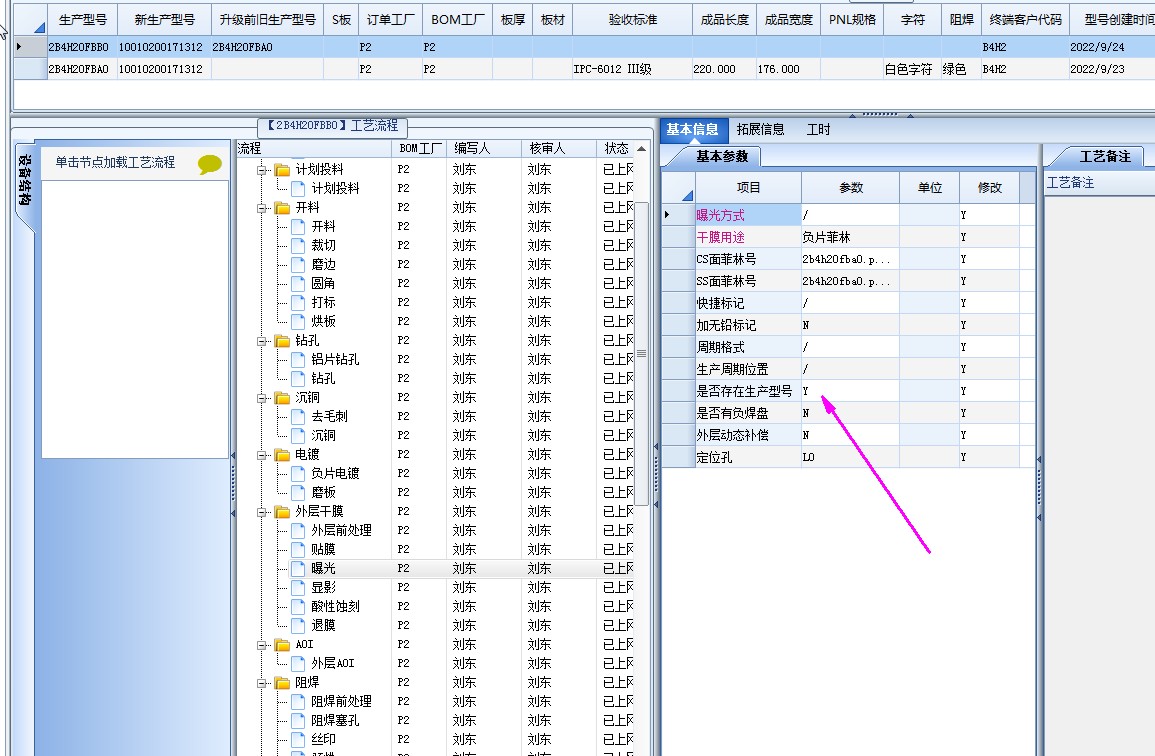Select the 2B4H20FBA0 product row
This screenshot has height=756, width=1155.
583,69
